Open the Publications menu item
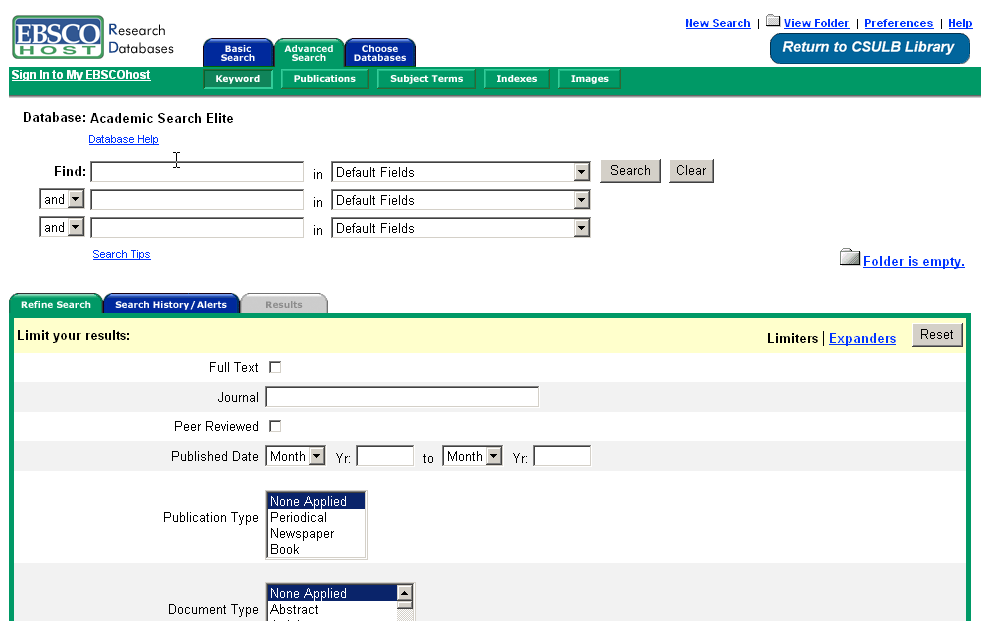The width and height of the screenshot is (998, 621). (325, 79)
